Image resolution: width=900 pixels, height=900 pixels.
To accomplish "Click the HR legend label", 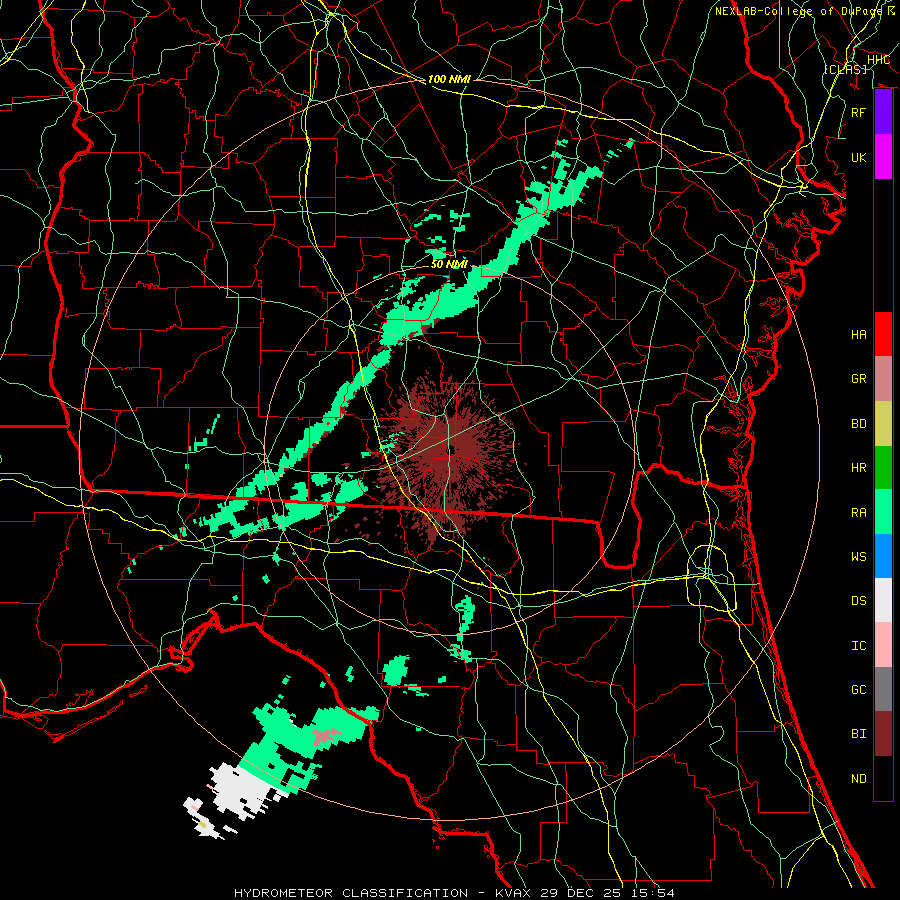I will (858, 468).
